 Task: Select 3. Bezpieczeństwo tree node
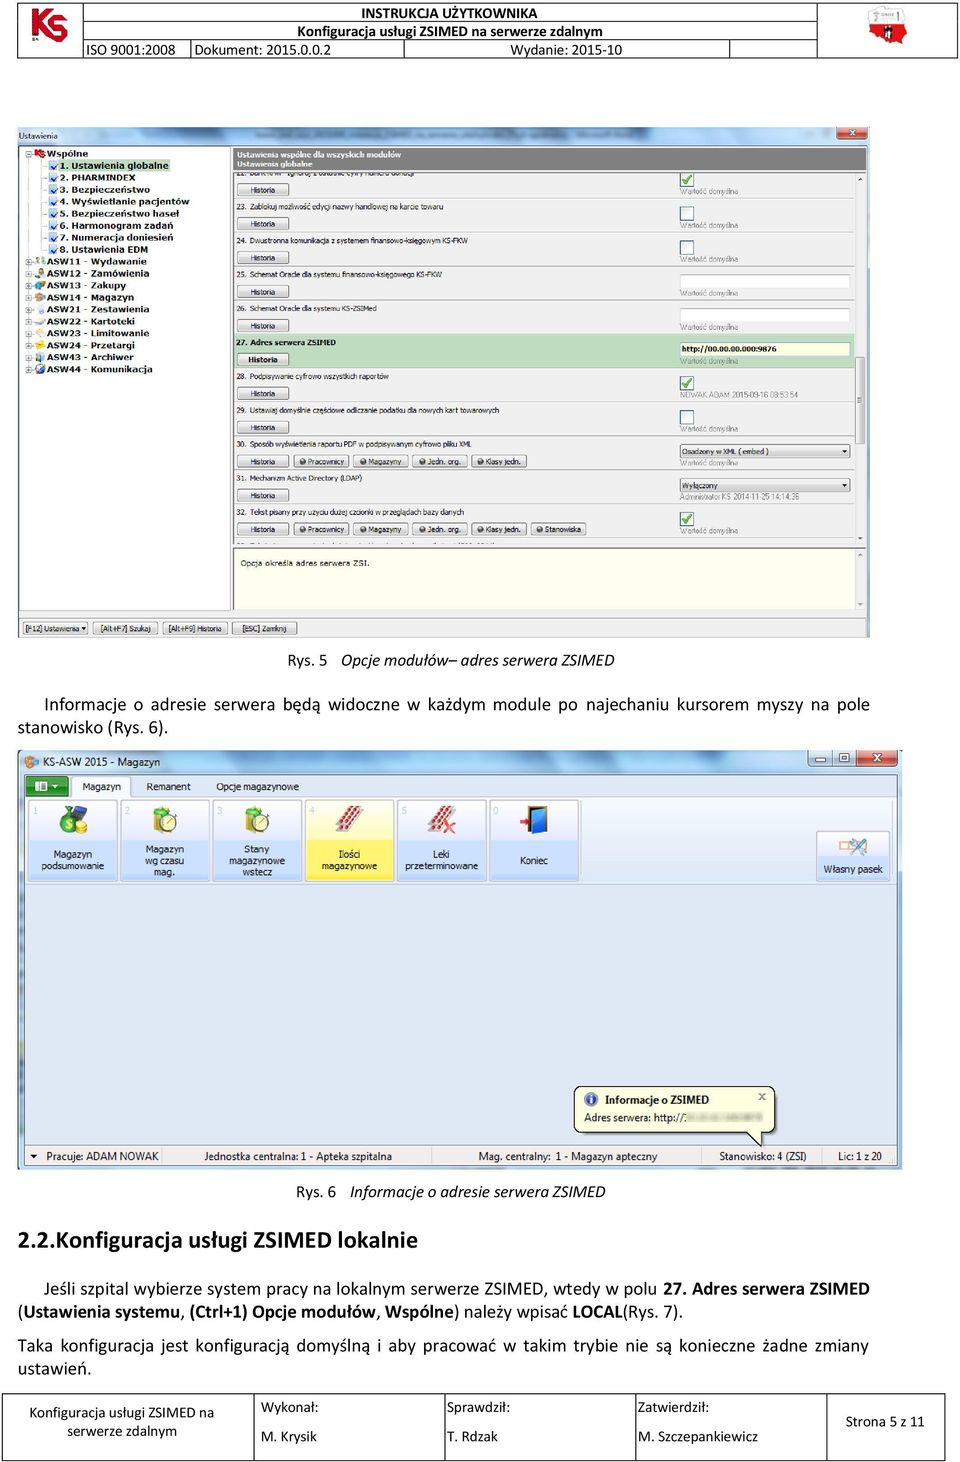point(105,189)
